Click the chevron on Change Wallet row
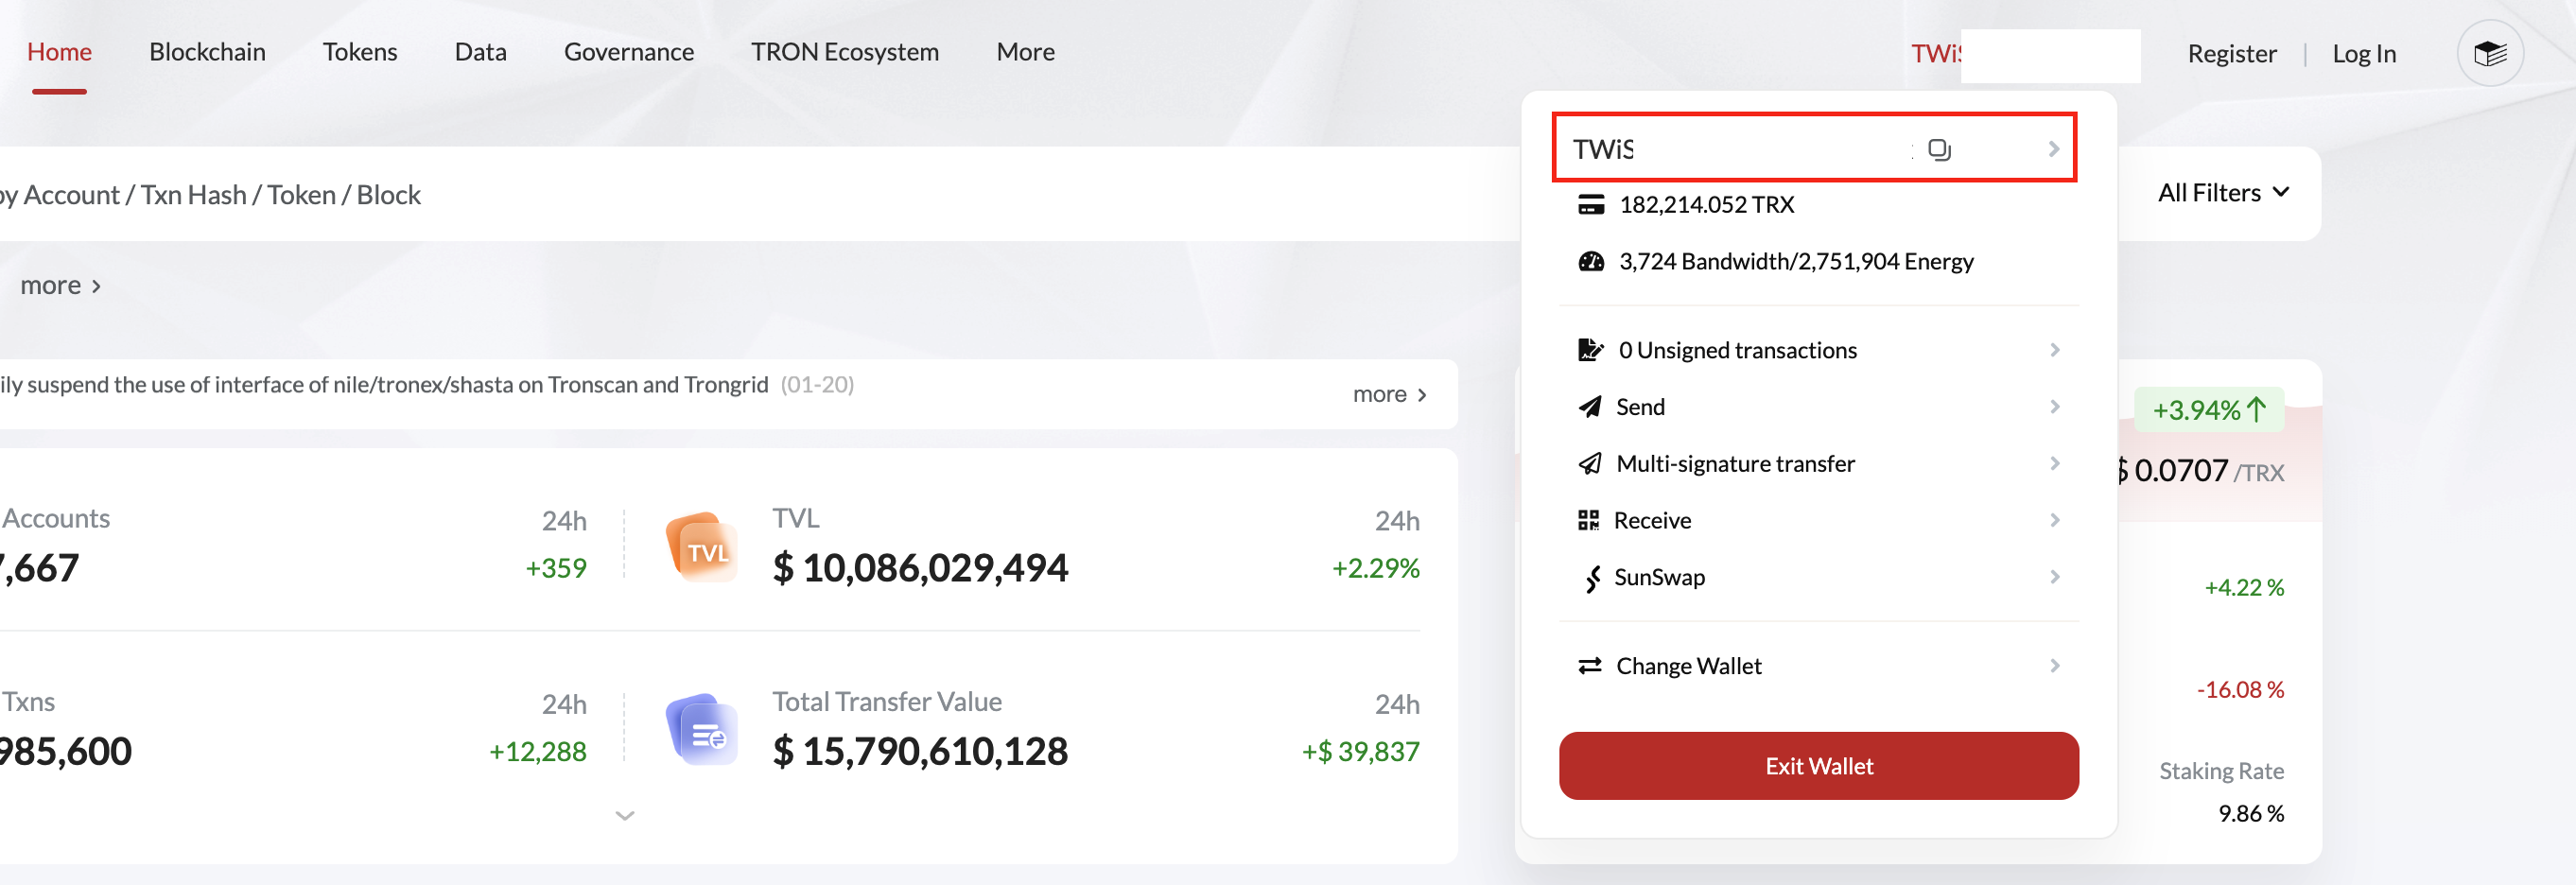 click(2055, 666)
